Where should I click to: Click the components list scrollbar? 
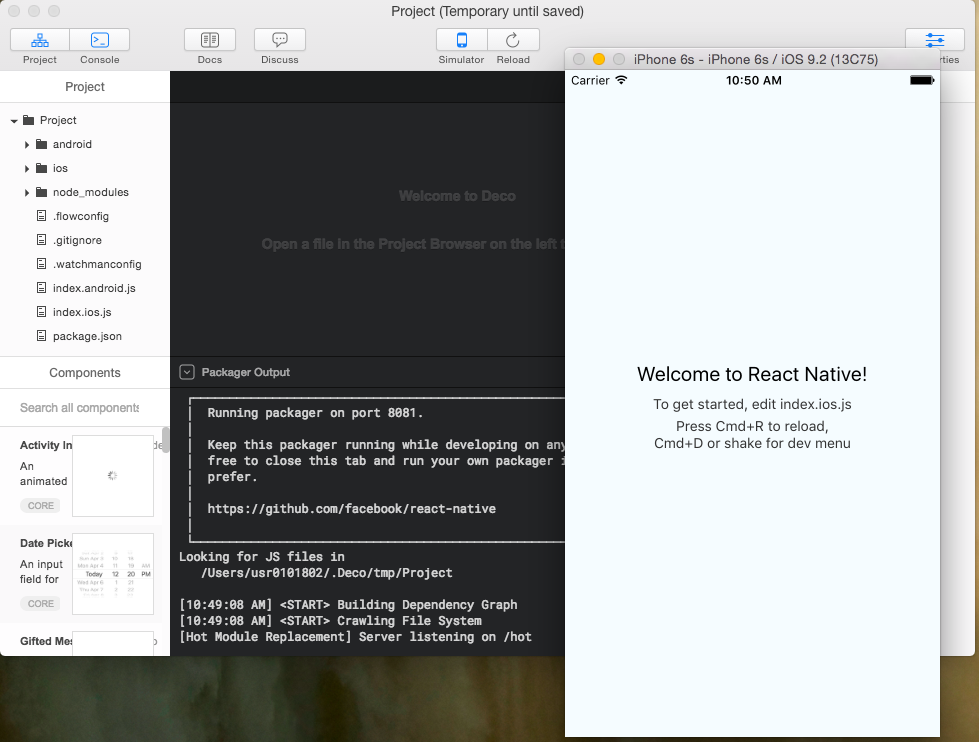(165, 440)
